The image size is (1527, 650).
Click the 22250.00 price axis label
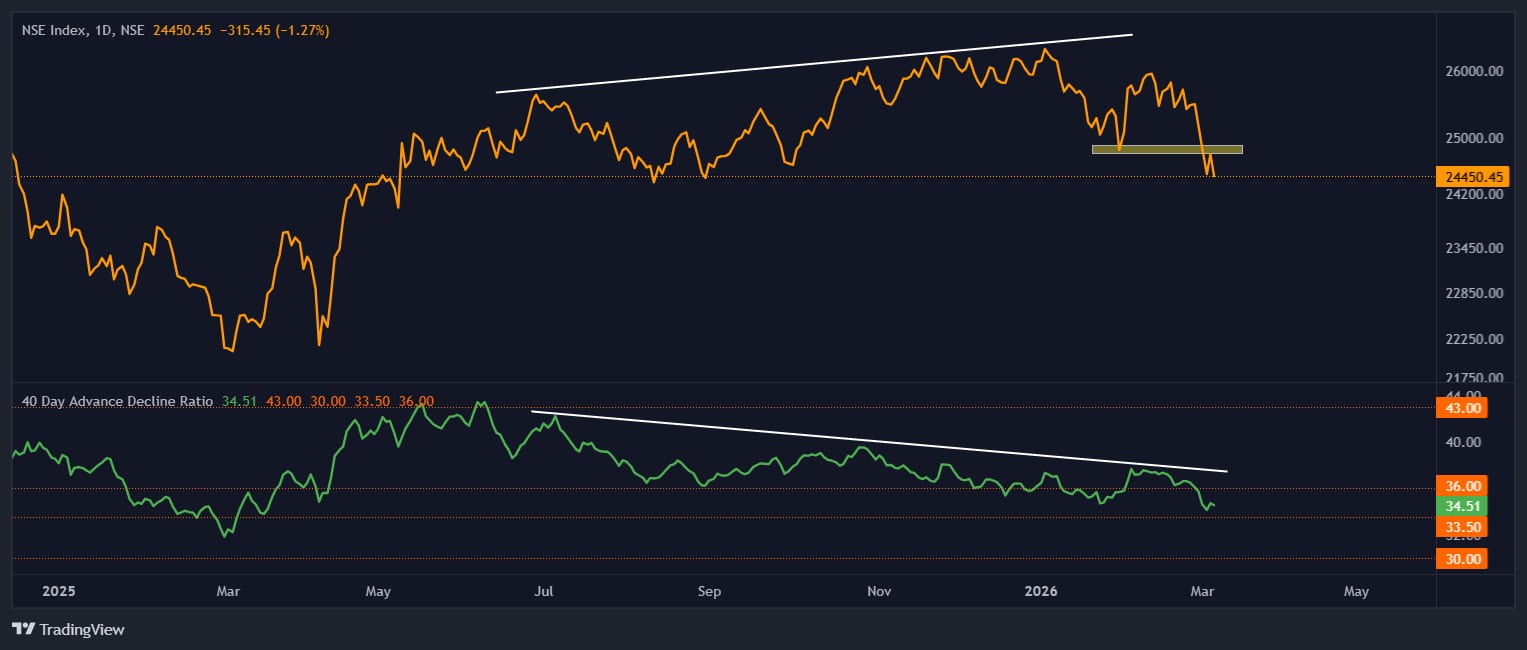point(1476,339)
